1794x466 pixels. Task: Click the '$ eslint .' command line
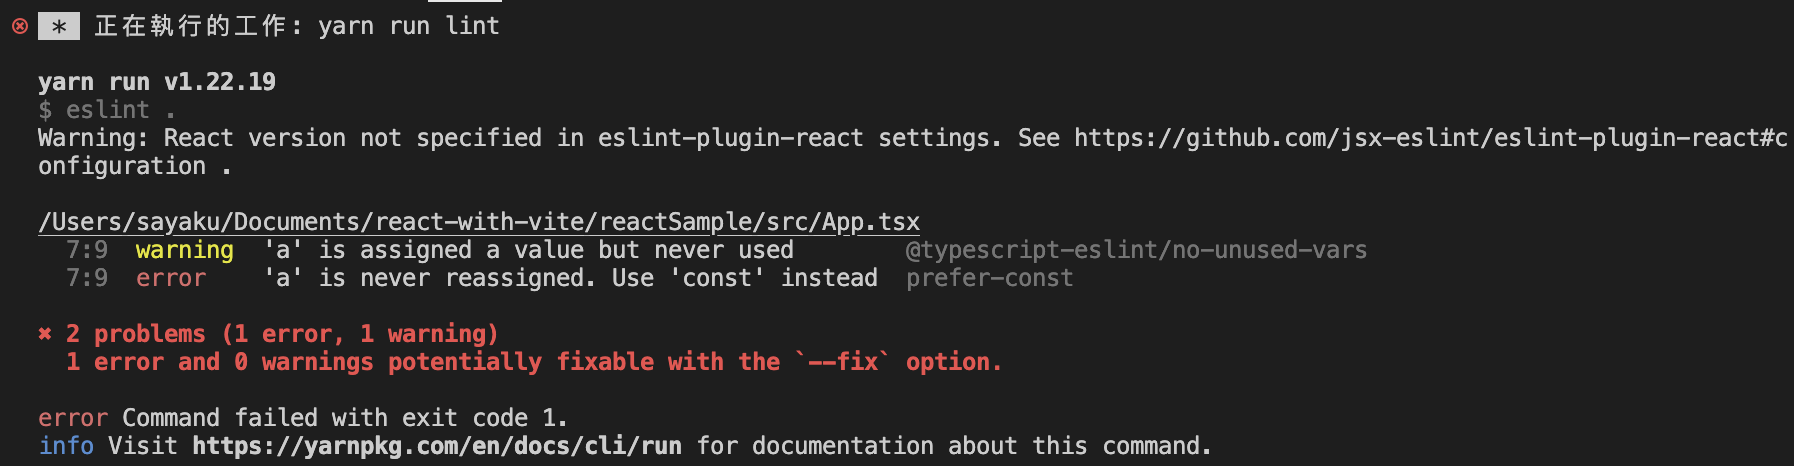tap(107, 110)
